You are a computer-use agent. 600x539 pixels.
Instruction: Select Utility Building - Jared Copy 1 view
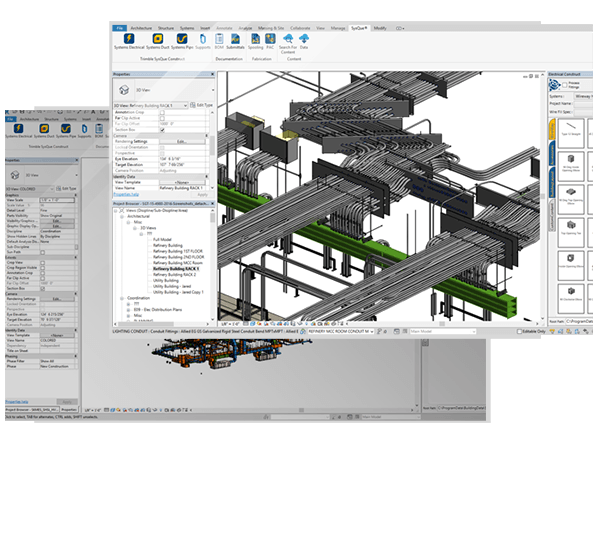pyautogui.click(x=178, y=292)
